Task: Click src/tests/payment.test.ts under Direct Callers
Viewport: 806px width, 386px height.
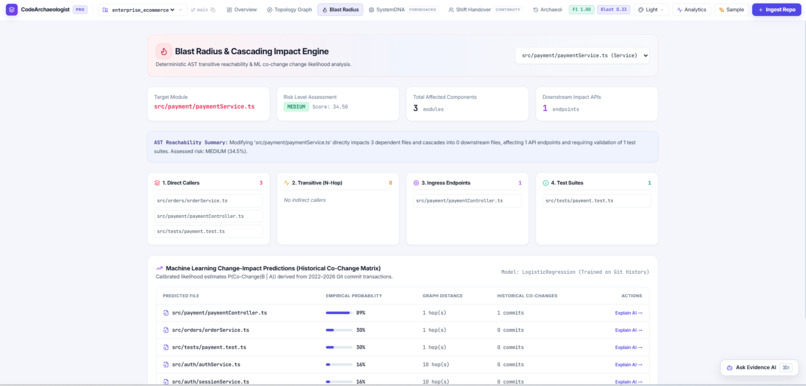Action: pyautogui.click(x=208, y=231)
